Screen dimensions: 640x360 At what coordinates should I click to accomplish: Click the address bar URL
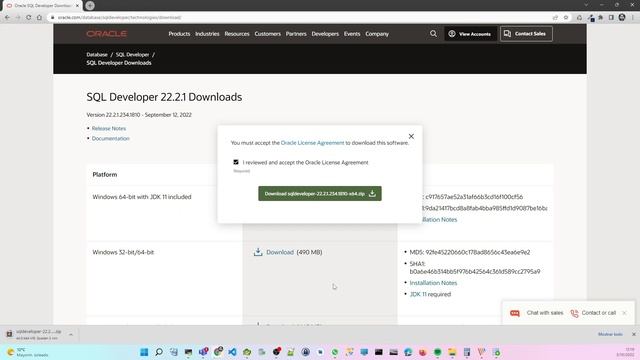click(x=119, y=18)
